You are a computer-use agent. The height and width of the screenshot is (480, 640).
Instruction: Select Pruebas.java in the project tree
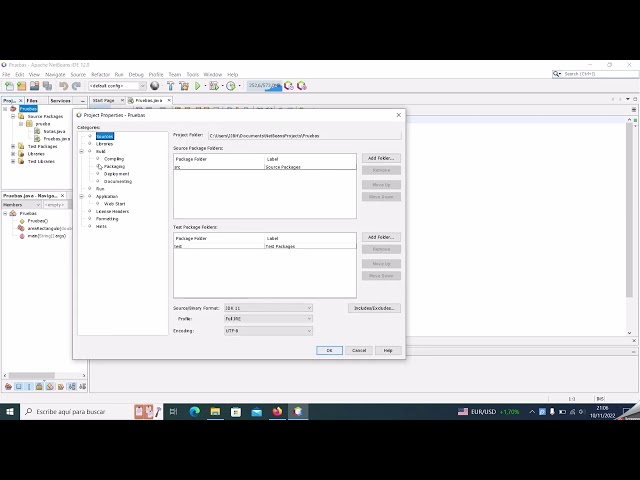coord(57,139)
